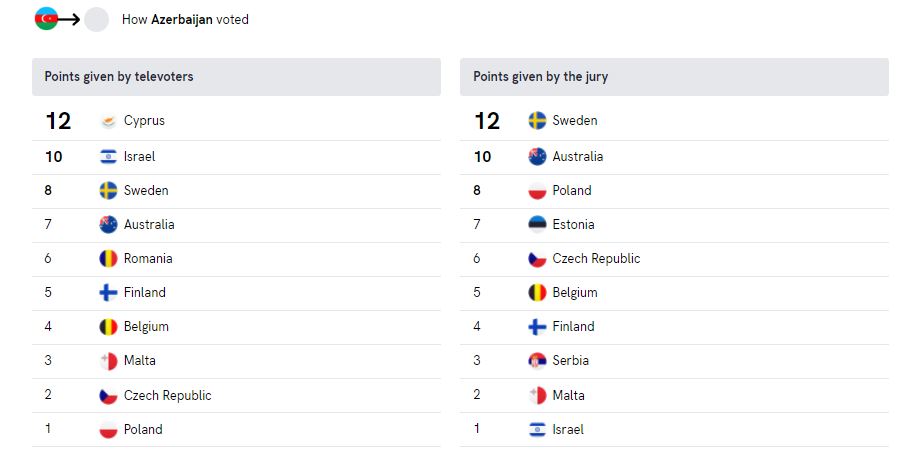Click the Romania flag icon
The width and height of the screenshot is (919, 473).
108,258
